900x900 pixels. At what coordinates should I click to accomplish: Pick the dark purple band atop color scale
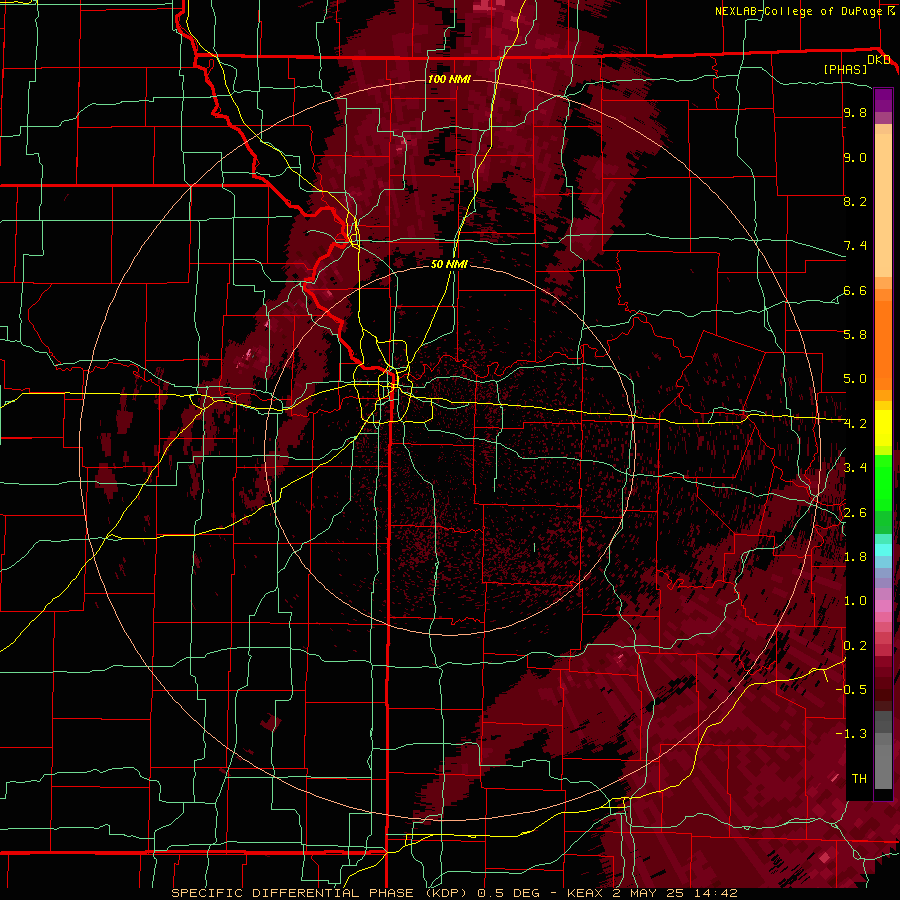click(x=883, y=100)
